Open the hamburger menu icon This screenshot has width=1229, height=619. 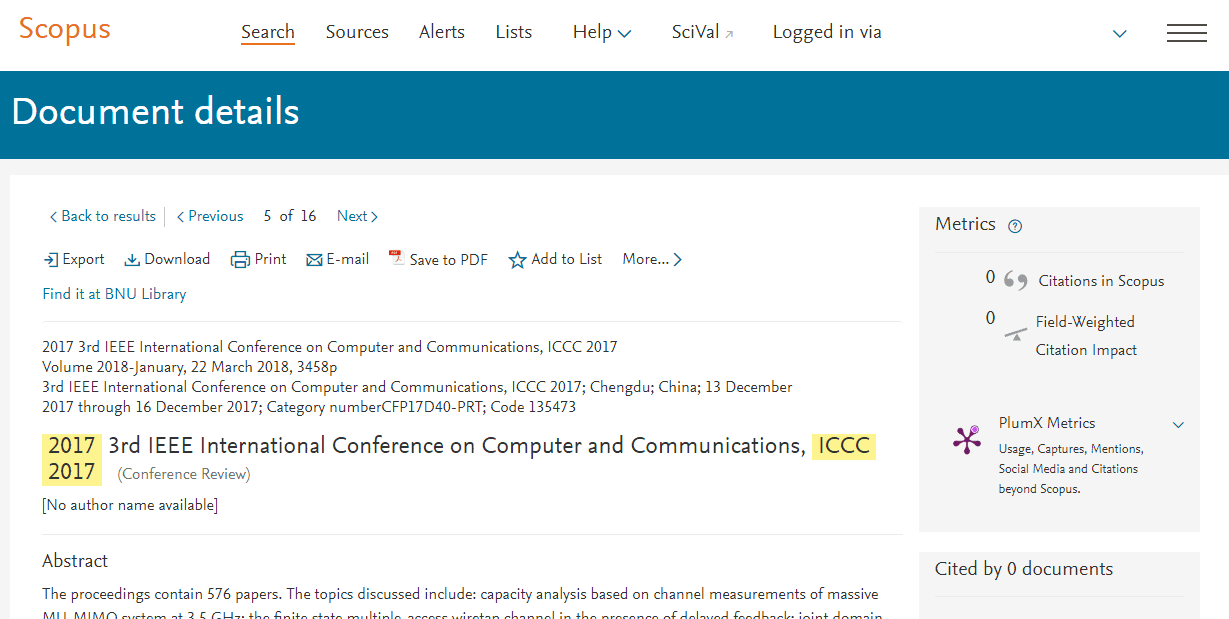point(1186,33)
